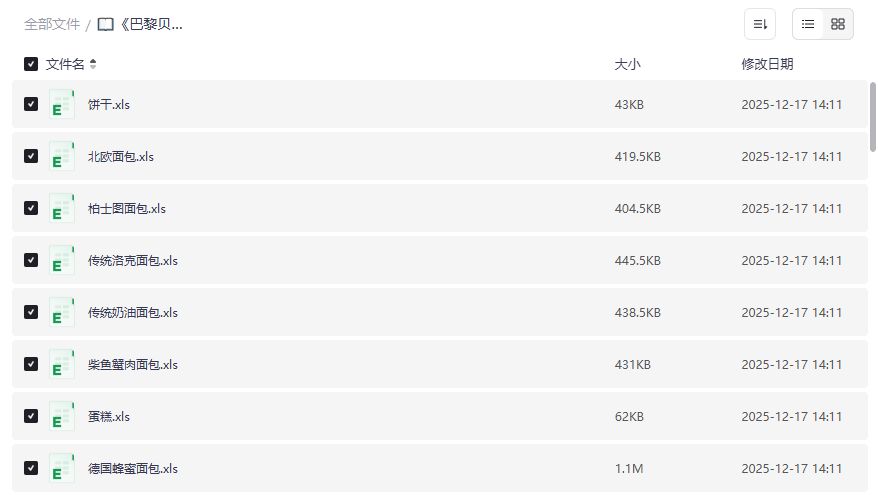The width and height of the screenshot is (878, 495).
Task: Toggle the select-all checkbox in header
Action: [x=31, y=64]
